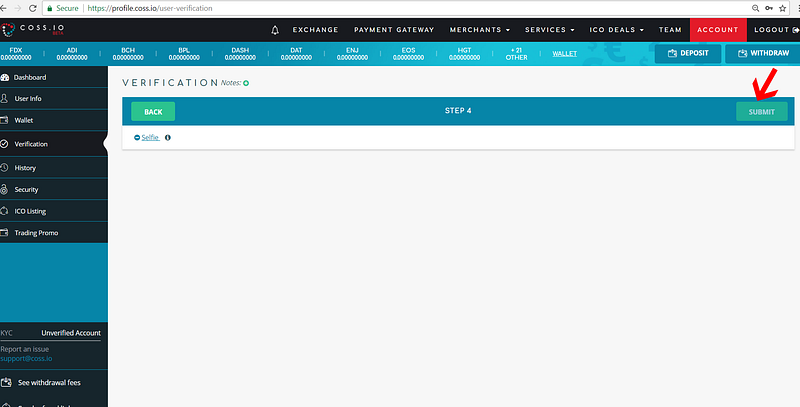
Task: Open the Services dropdown menu
Action: pos(549,30)
